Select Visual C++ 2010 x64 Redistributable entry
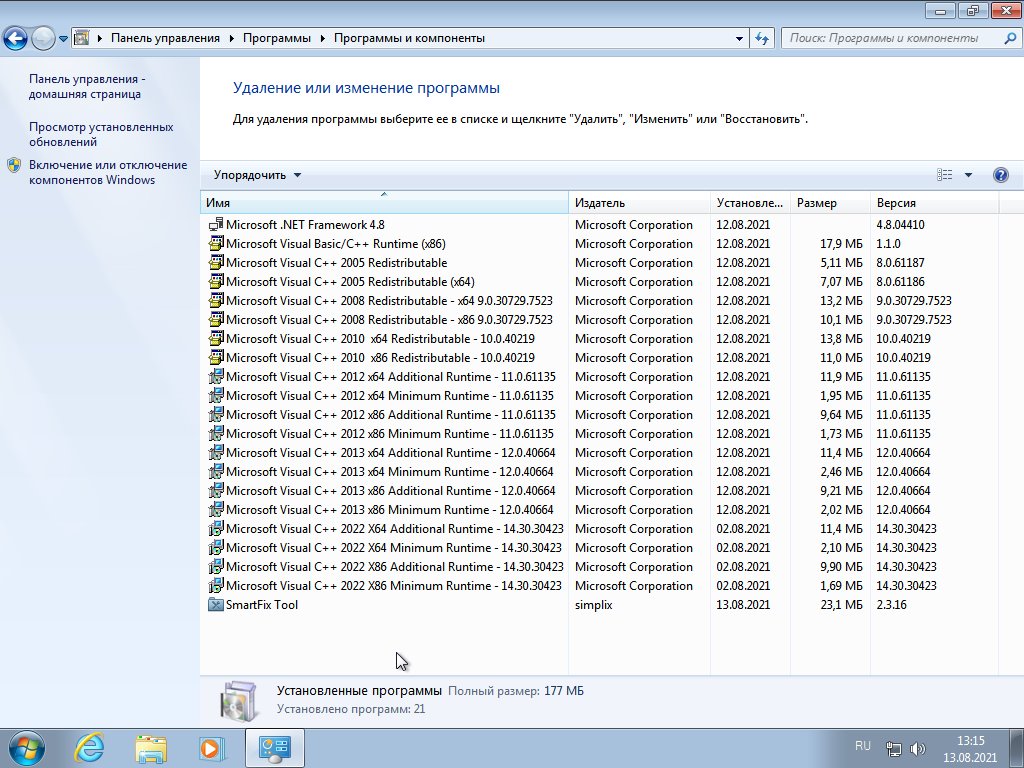The image size is (1024, 768). tap(380, 338)
